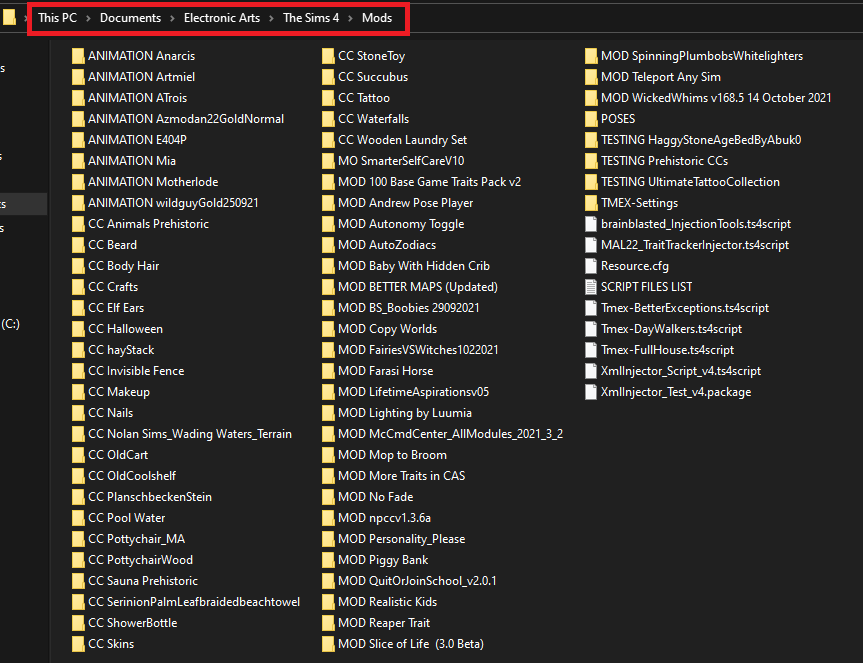Expand chevron after Electronic Arts in path
The image size is (863, 663).
pyautogui.click(x=271, y=18)
